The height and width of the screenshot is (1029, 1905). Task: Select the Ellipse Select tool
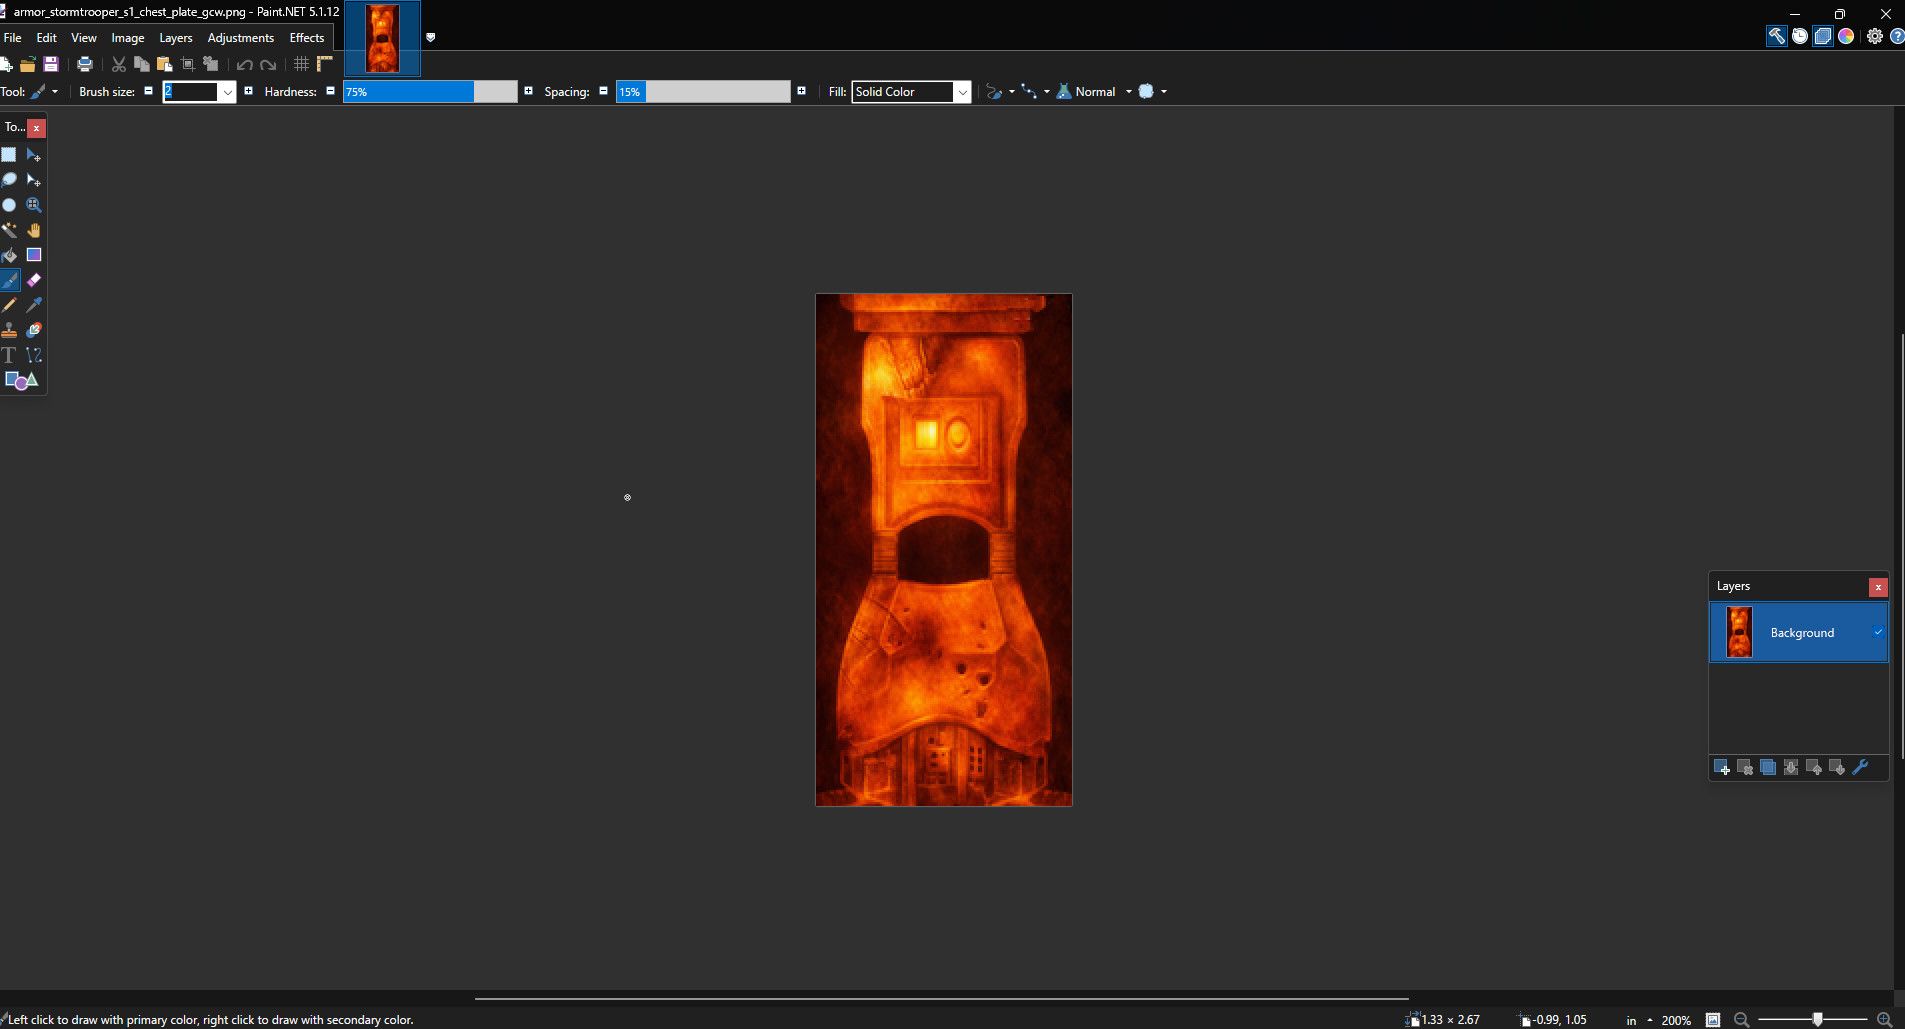(9, 205)
